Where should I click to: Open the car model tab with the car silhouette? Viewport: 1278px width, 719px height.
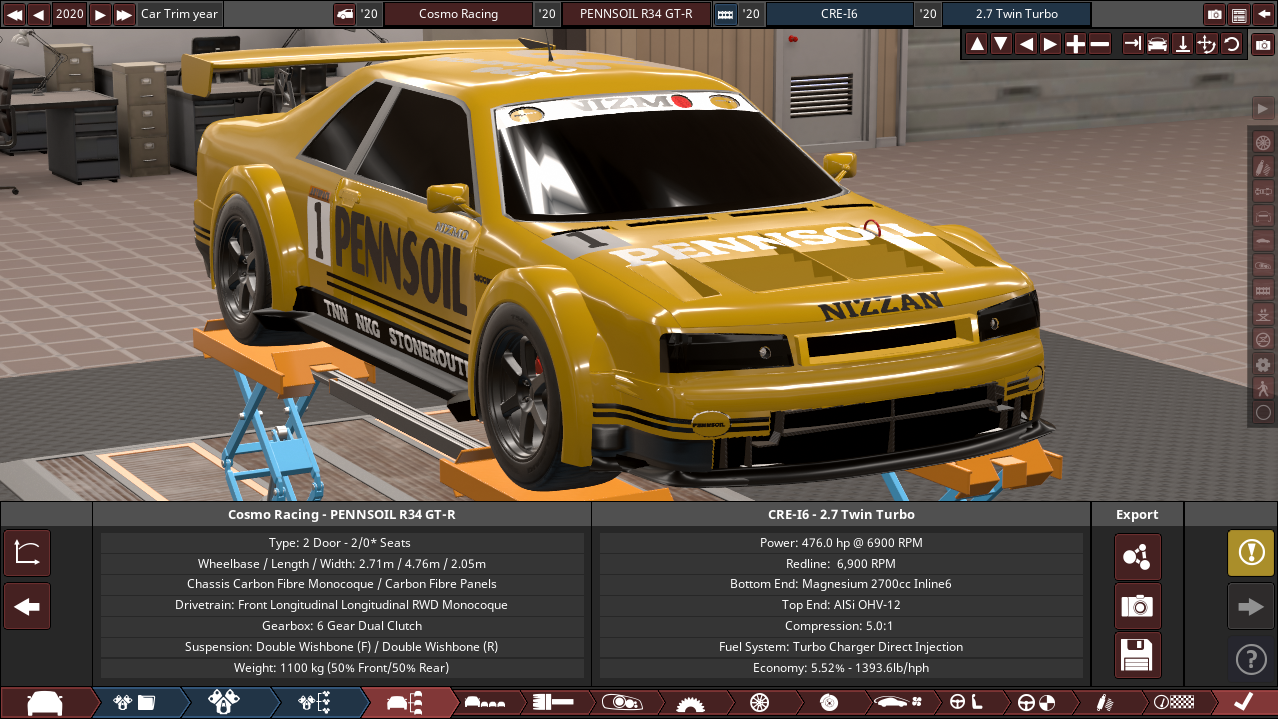pyautogui.click(x=45, y=703)
